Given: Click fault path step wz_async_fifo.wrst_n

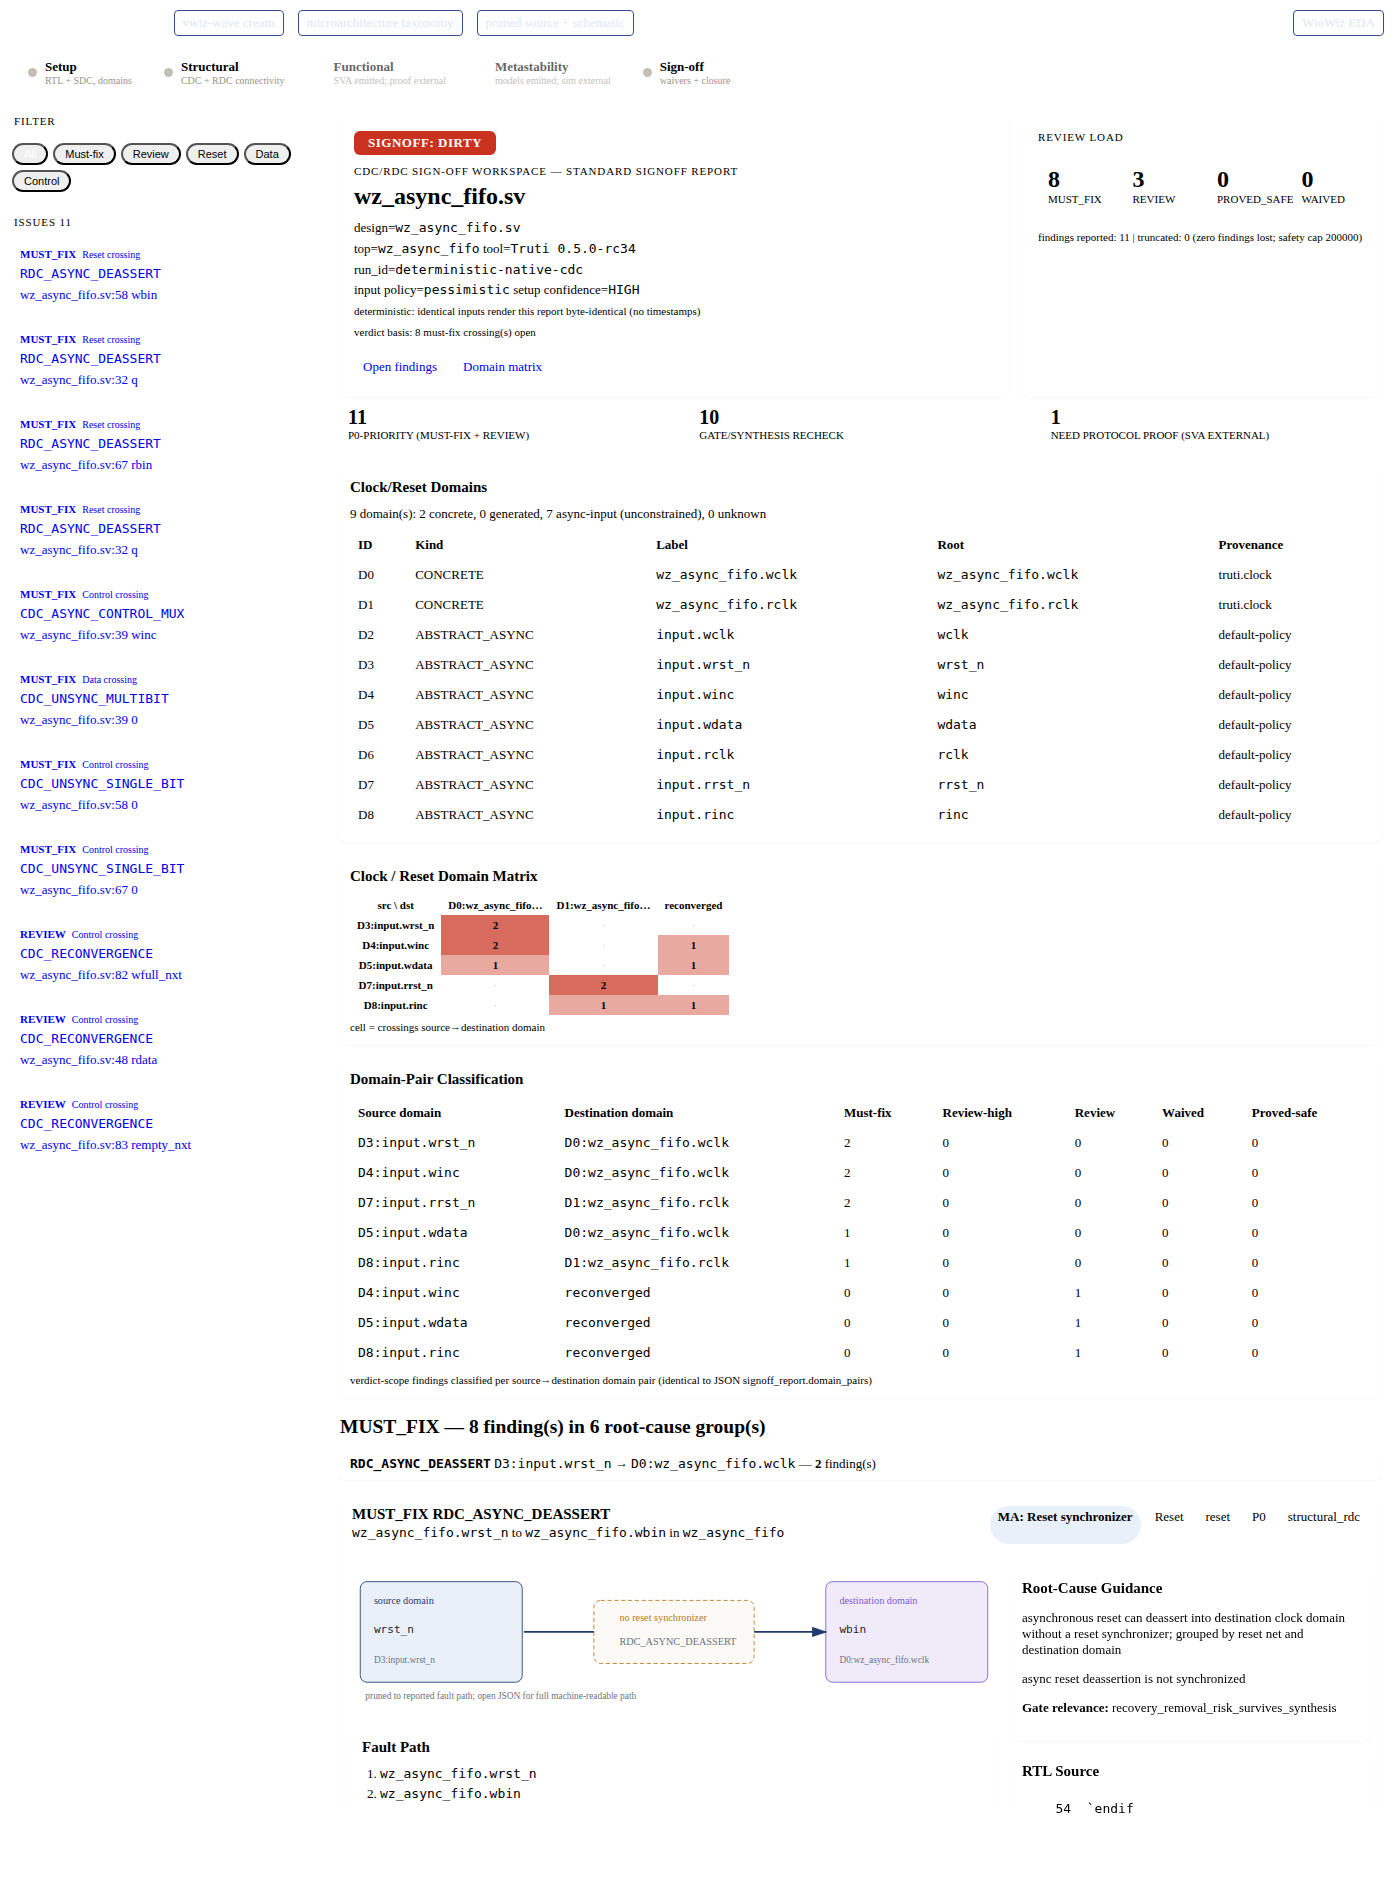Looking at the screenshot, I should tap(458, 1774).
